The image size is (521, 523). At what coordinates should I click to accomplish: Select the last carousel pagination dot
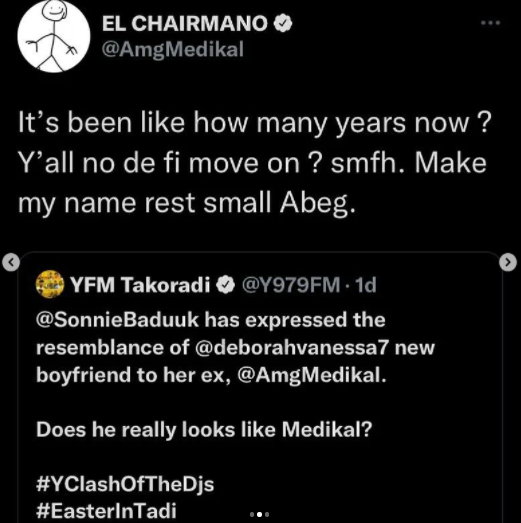coord(267,515)
